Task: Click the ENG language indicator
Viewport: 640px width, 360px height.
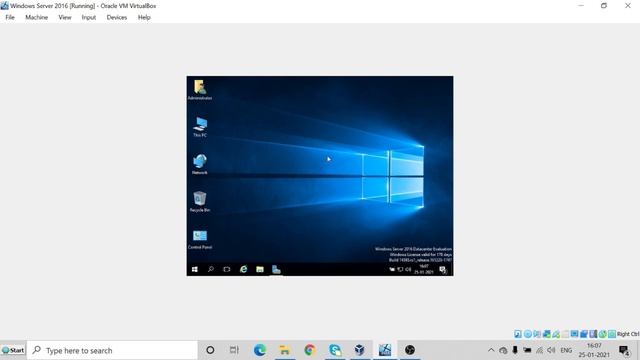Action: (566, 351)
